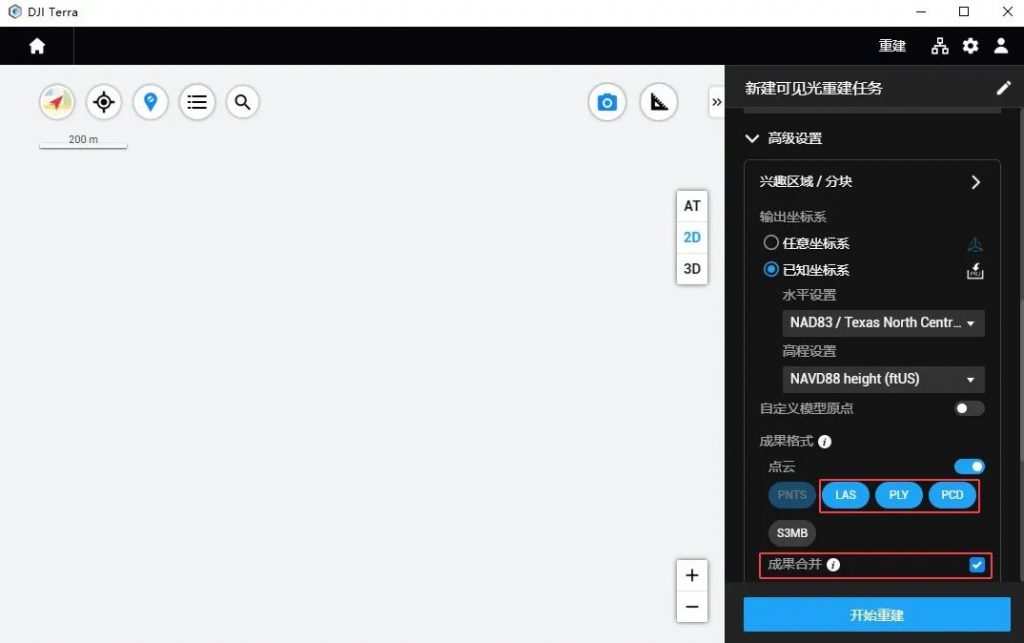The width and height of the screenshot is (1024, 643).
Task: Minimize the DJI Terra window
Action: click(x=921, y=12)
